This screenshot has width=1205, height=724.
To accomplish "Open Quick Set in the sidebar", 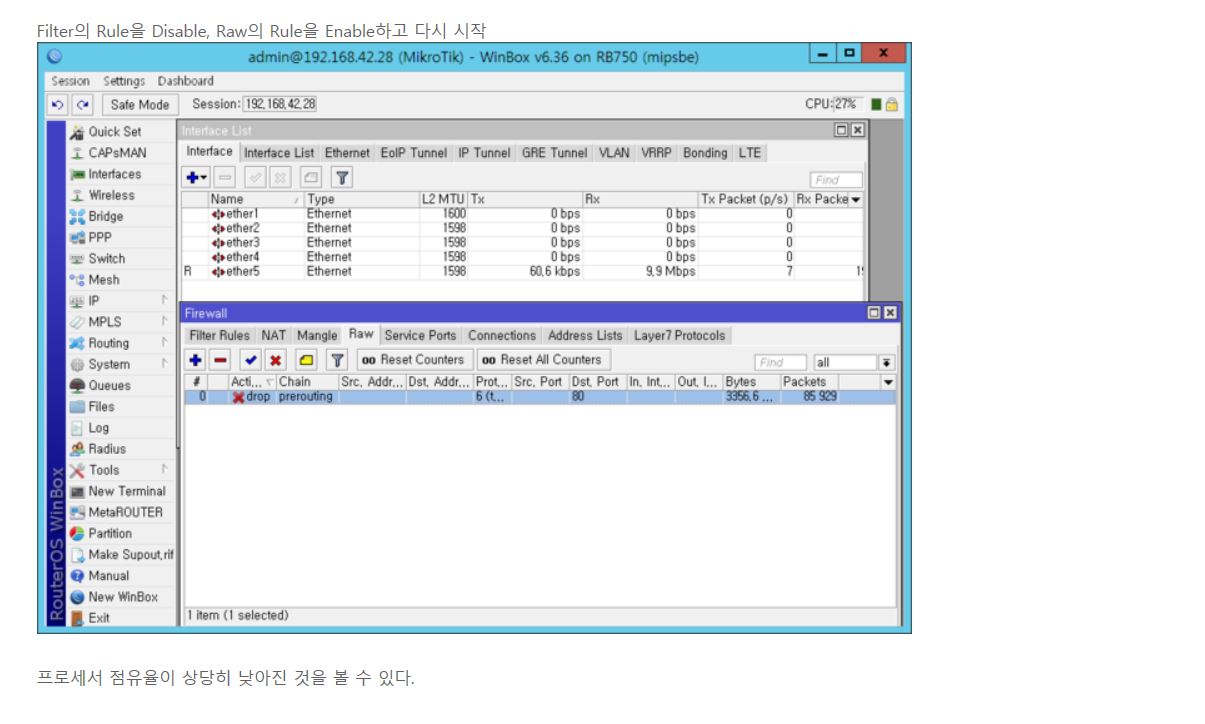I will [x=115, y=132].
